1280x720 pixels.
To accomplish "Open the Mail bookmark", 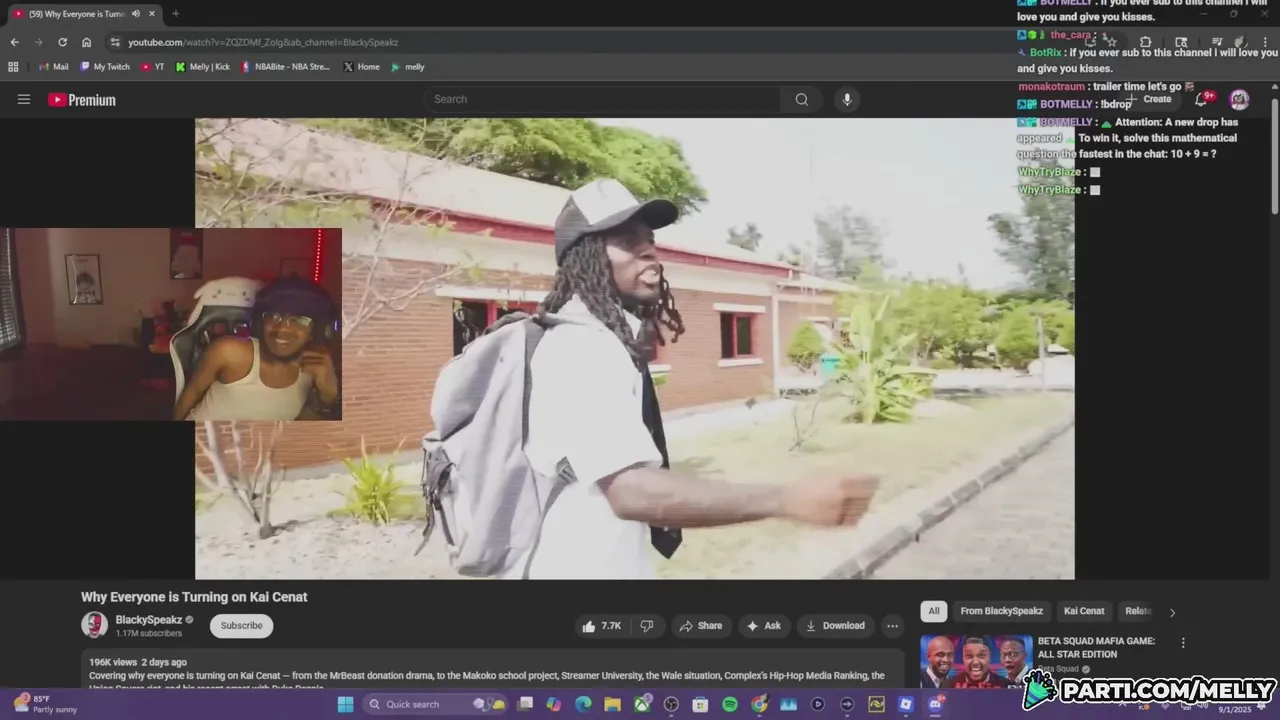I will 53,67.
